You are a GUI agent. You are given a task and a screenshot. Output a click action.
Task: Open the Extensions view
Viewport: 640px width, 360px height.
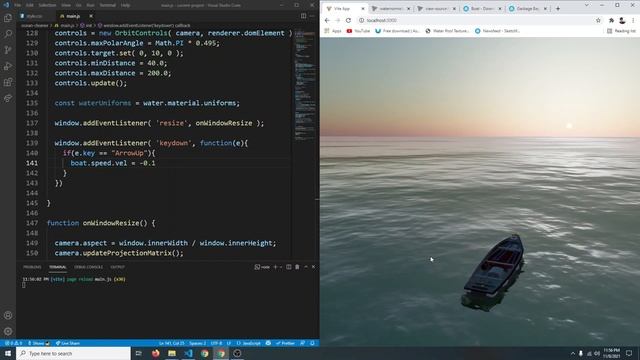[x=8, y=82]
